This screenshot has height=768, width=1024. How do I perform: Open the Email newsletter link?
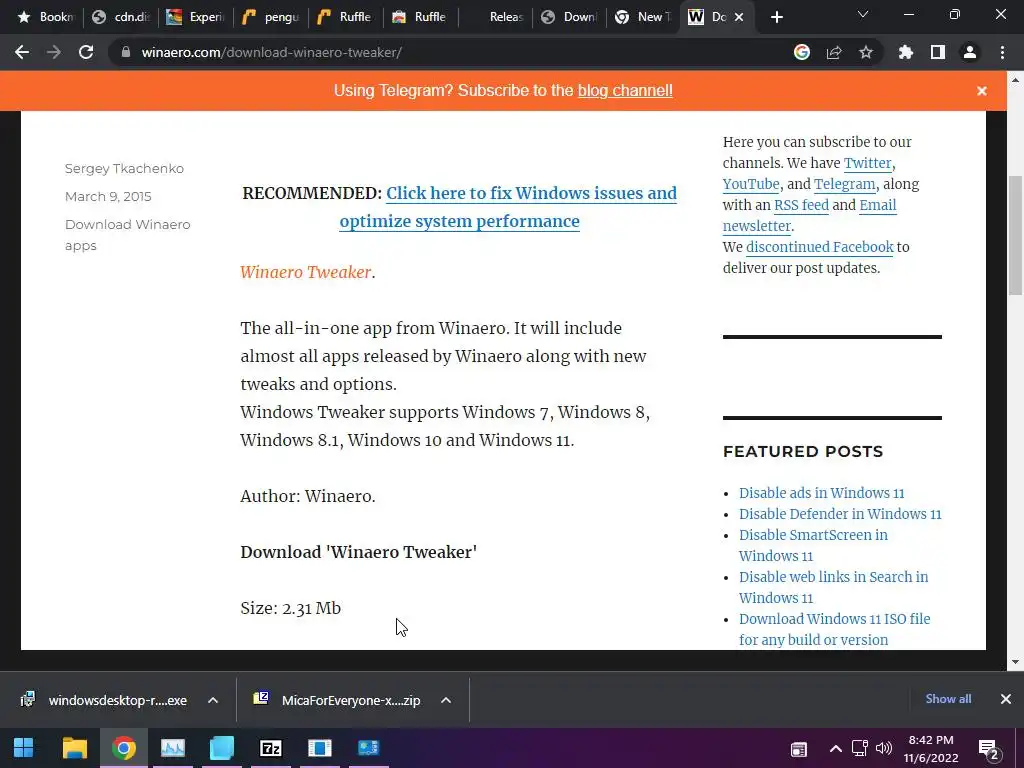[810, 215]
